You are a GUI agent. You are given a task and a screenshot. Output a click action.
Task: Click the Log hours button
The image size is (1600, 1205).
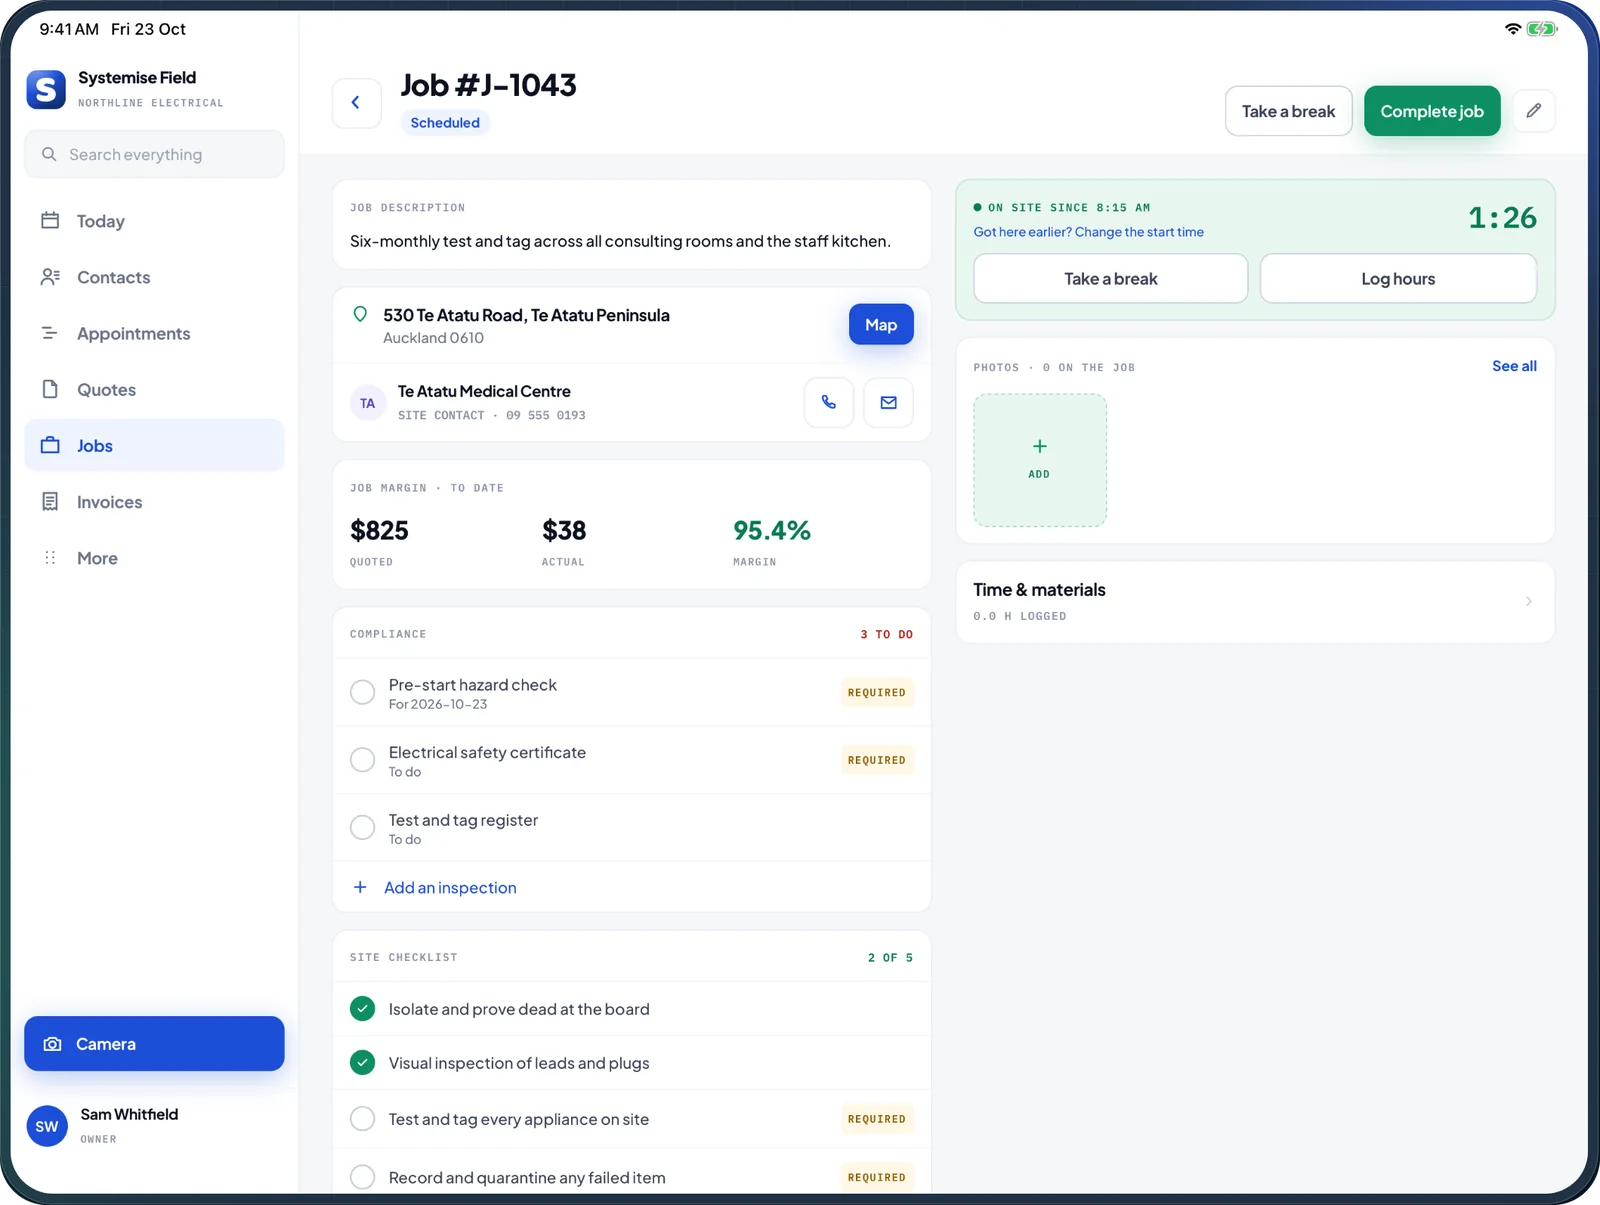(x=1398, y=278)
